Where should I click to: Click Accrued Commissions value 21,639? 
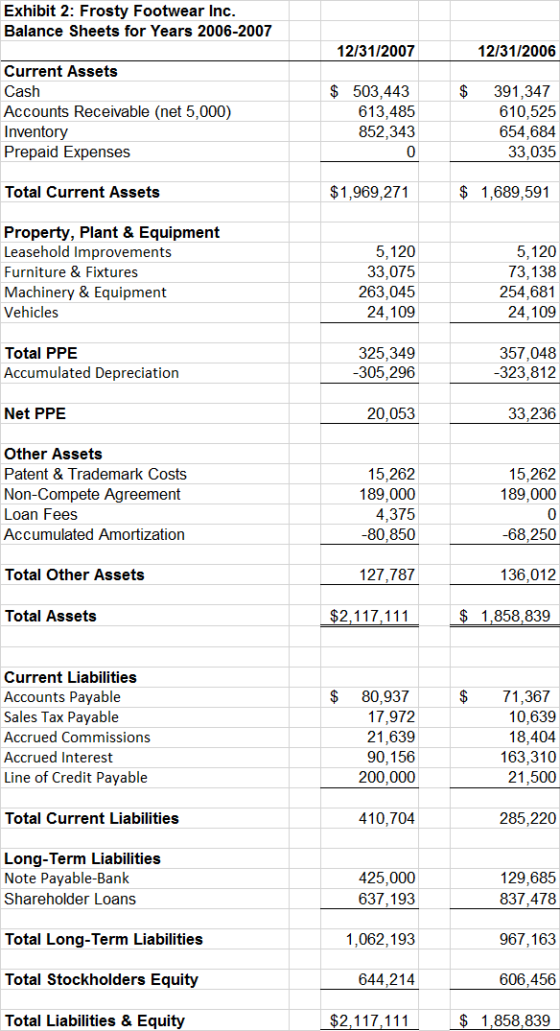point(391,737)
